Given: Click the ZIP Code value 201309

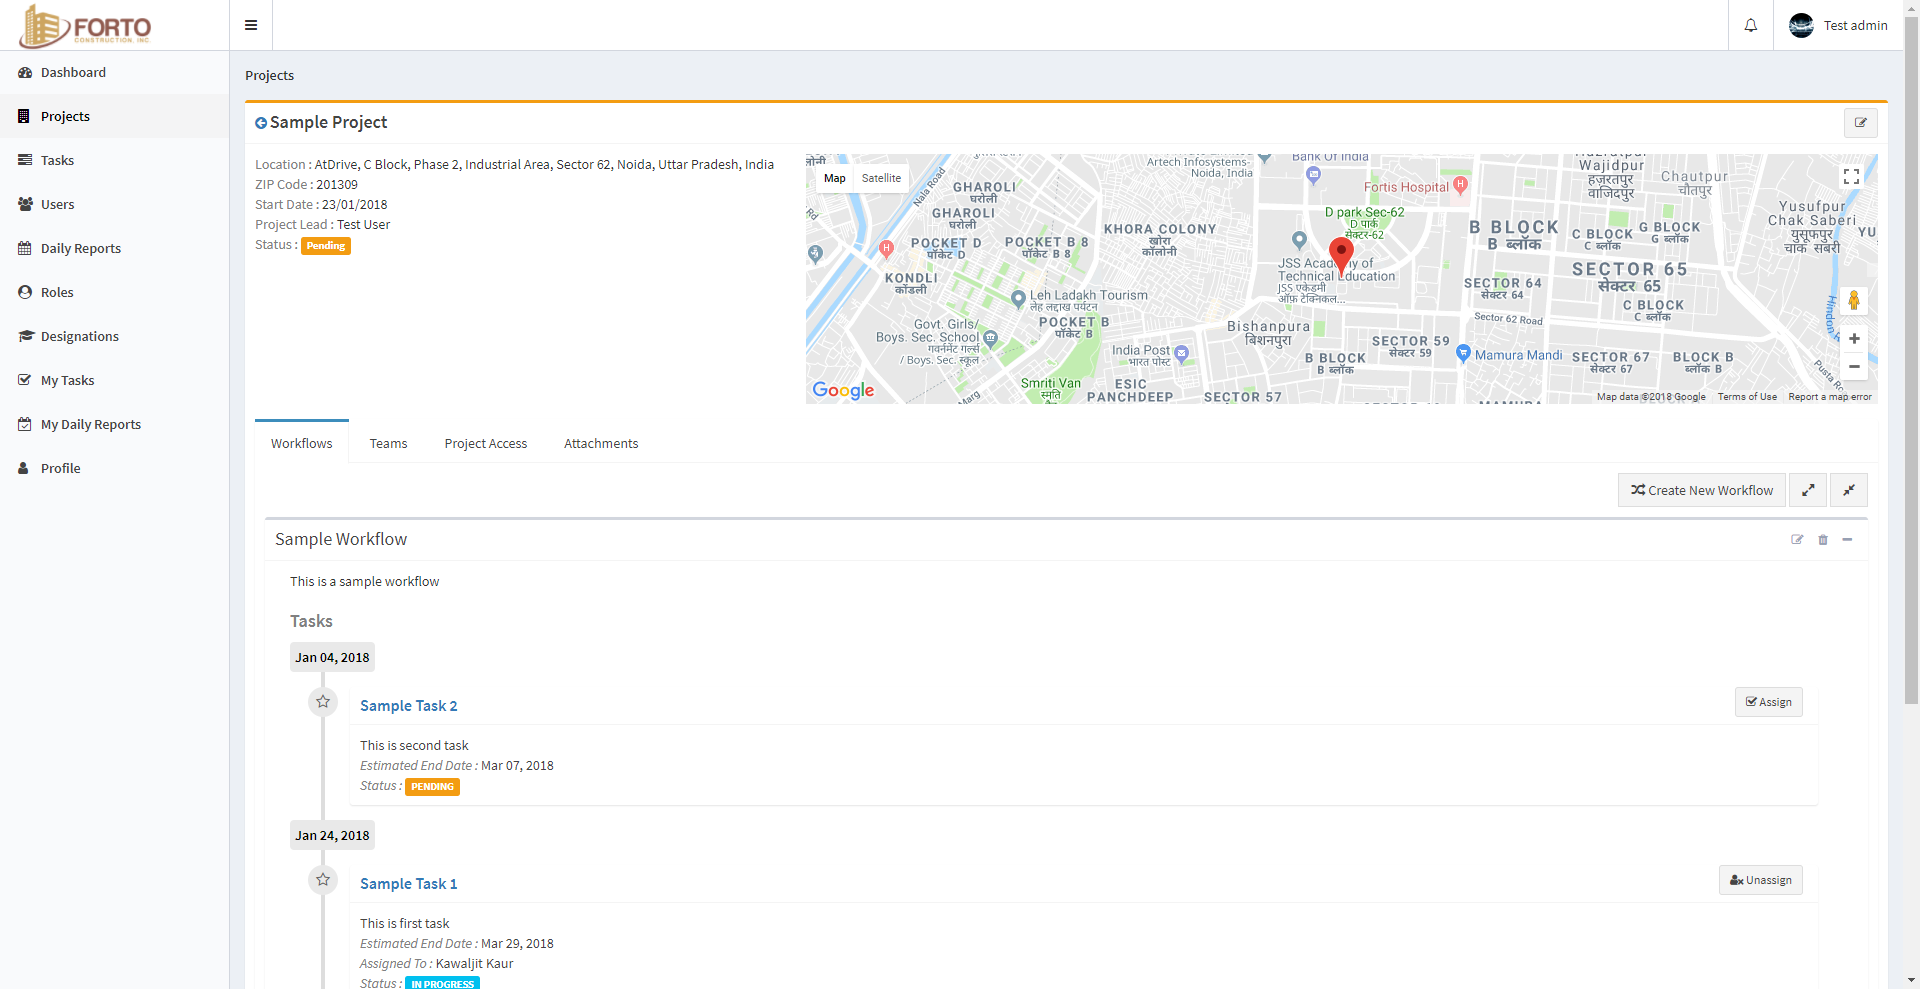Looking at the screenshot, I should 337,185.
